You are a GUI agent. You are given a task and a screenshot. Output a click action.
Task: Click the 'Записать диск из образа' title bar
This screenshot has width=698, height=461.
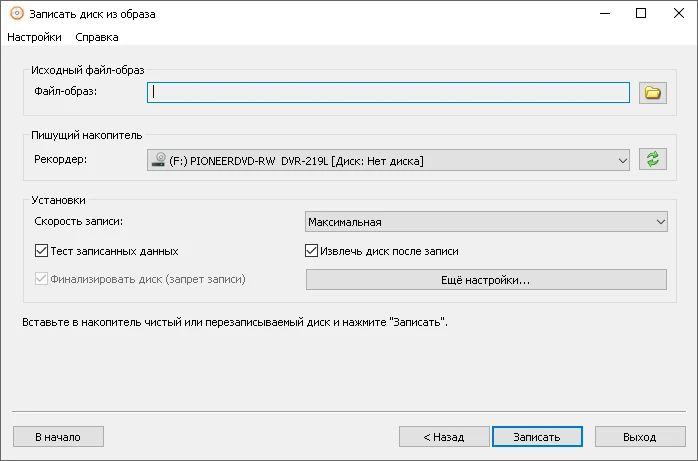click(300, 14)
